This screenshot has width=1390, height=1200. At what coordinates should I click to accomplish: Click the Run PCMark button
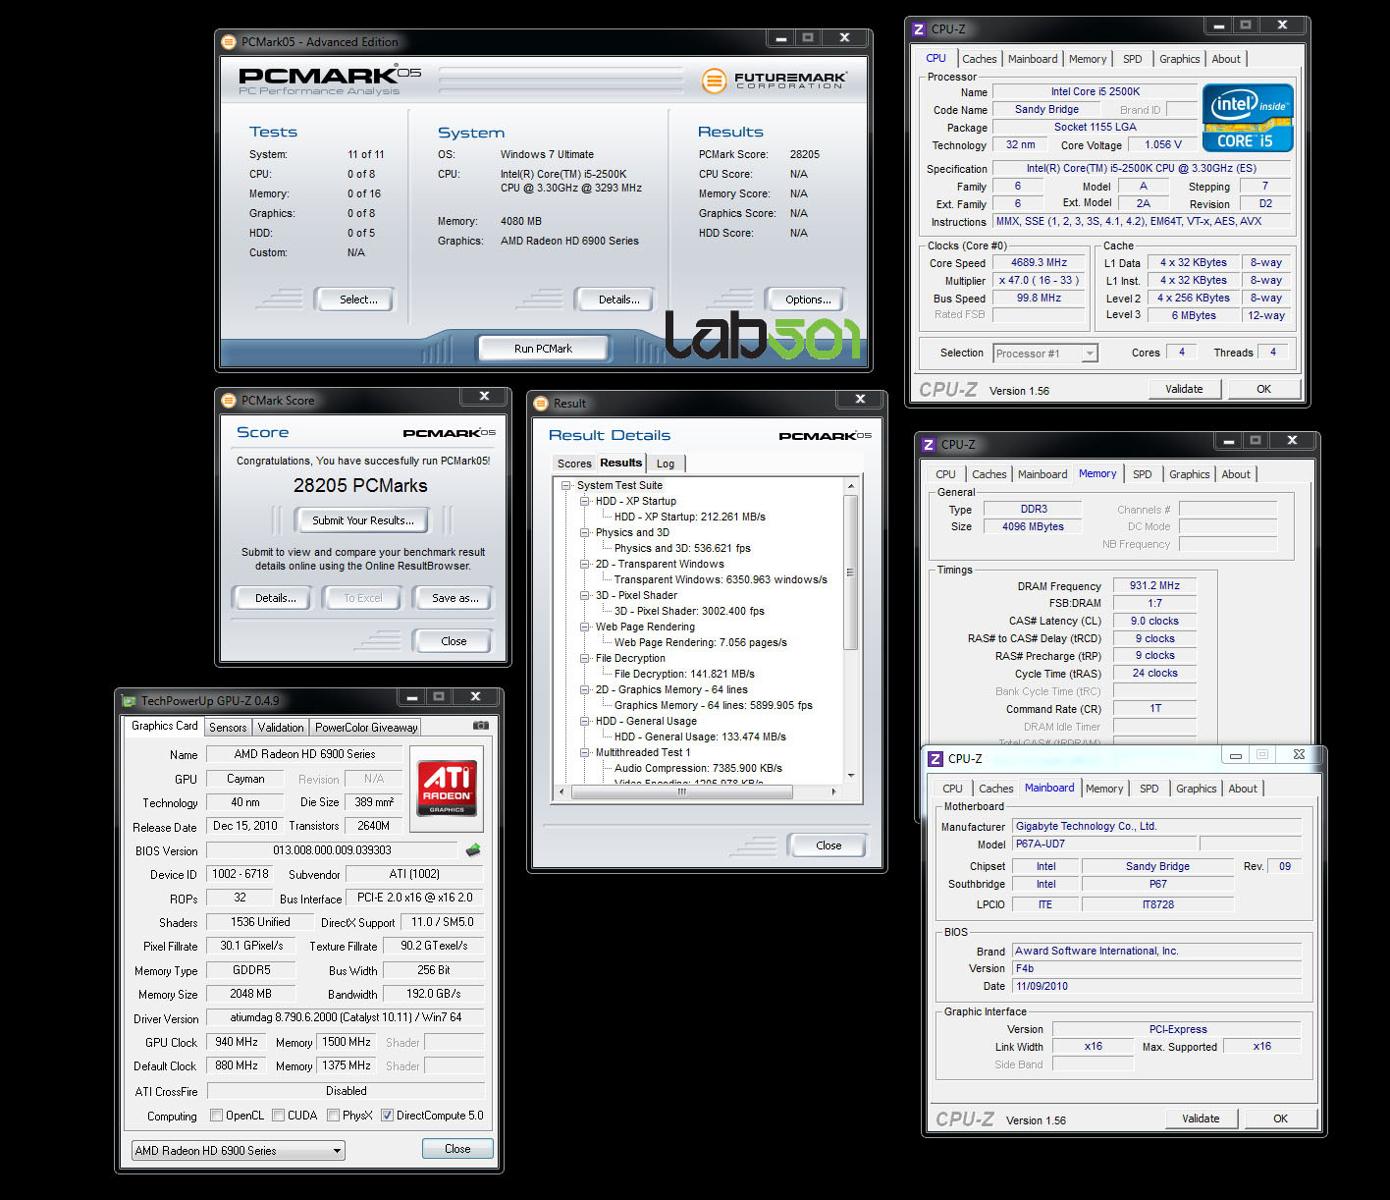tap(543, 348)
